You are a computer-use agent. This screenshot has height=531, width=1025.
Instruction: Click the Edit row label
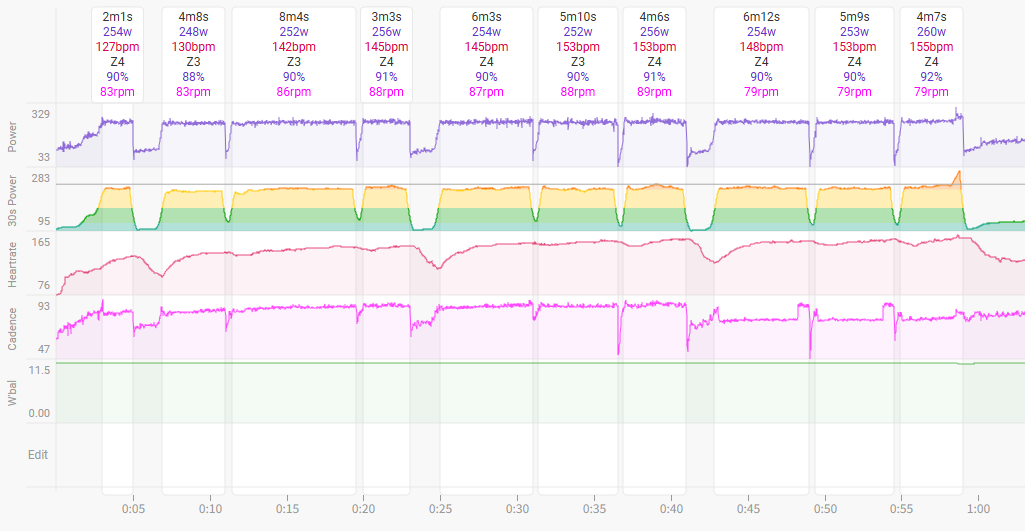[x=38, y=454]
